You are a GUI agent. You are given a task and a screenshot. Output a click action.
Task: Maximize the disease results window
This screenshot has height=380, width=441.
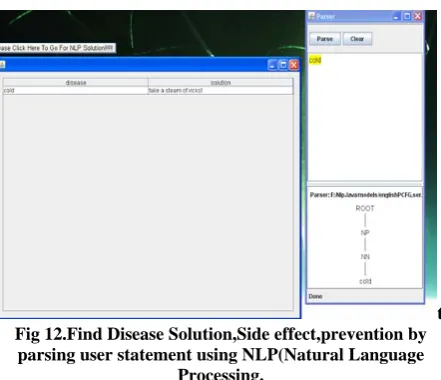coord(283,65)
